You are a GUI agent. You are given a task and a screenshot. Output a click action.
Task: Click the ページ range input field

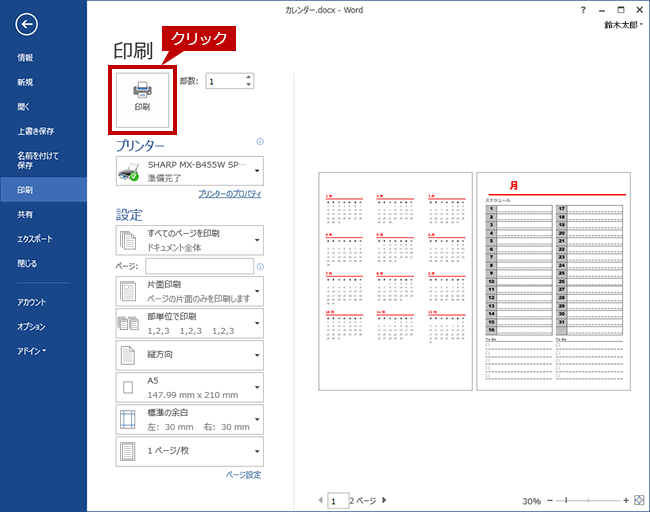tap(199, 266)
